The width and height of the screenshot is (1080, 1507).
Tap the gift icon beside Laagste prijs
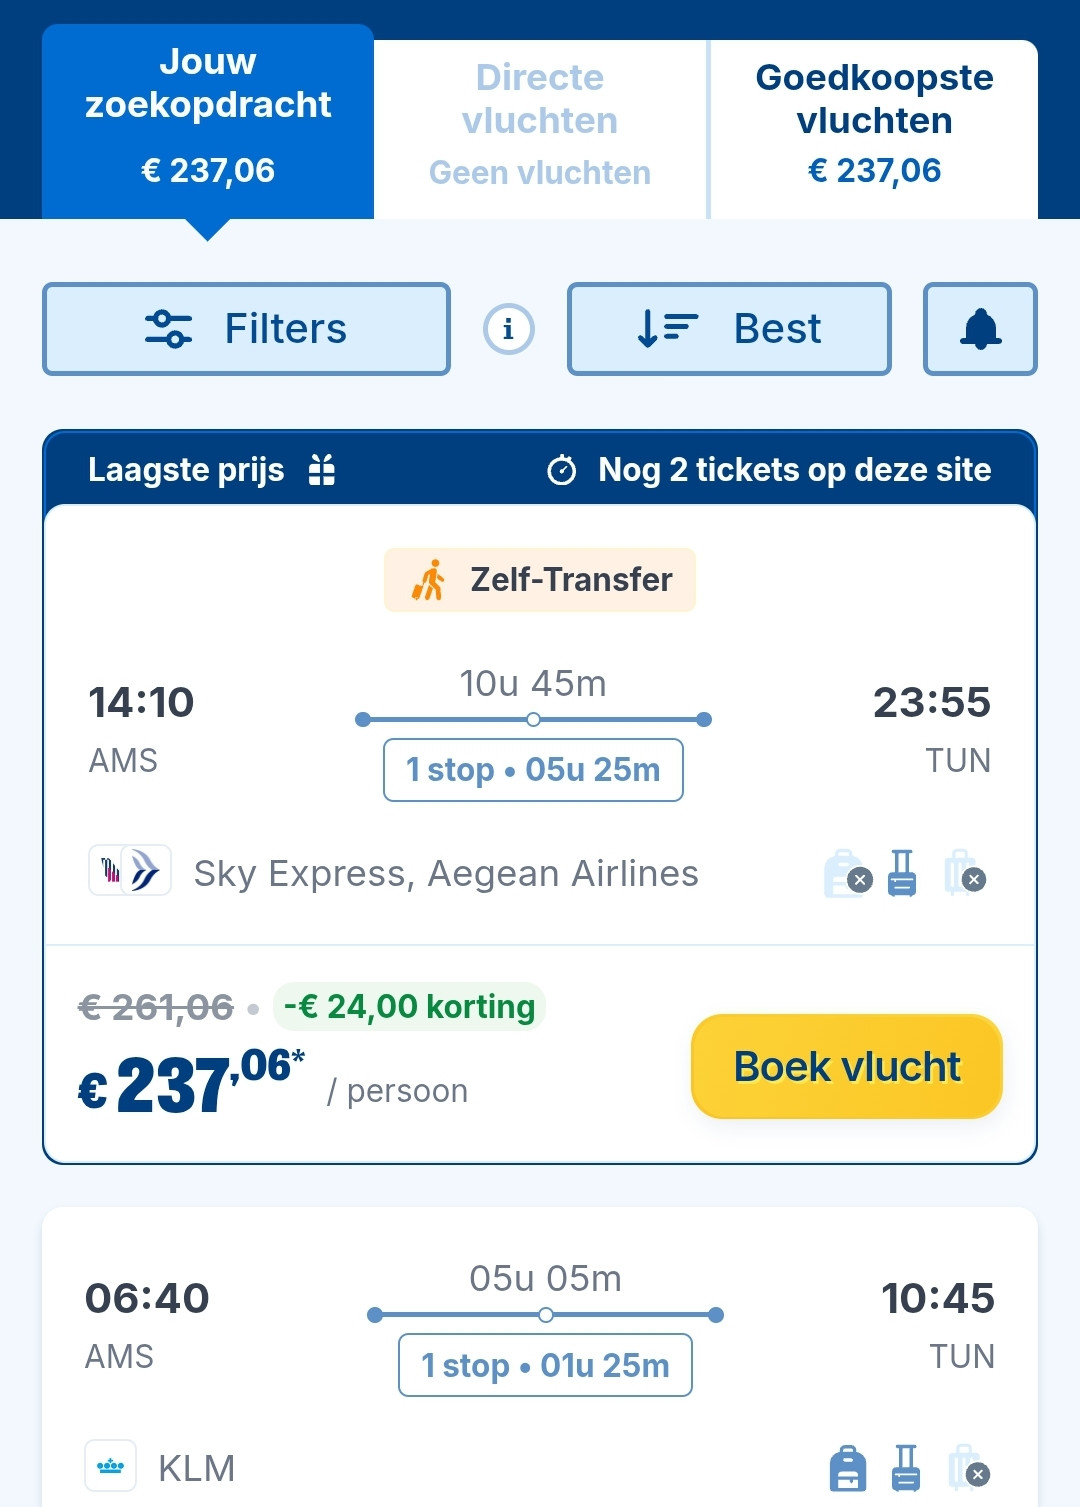322,469
